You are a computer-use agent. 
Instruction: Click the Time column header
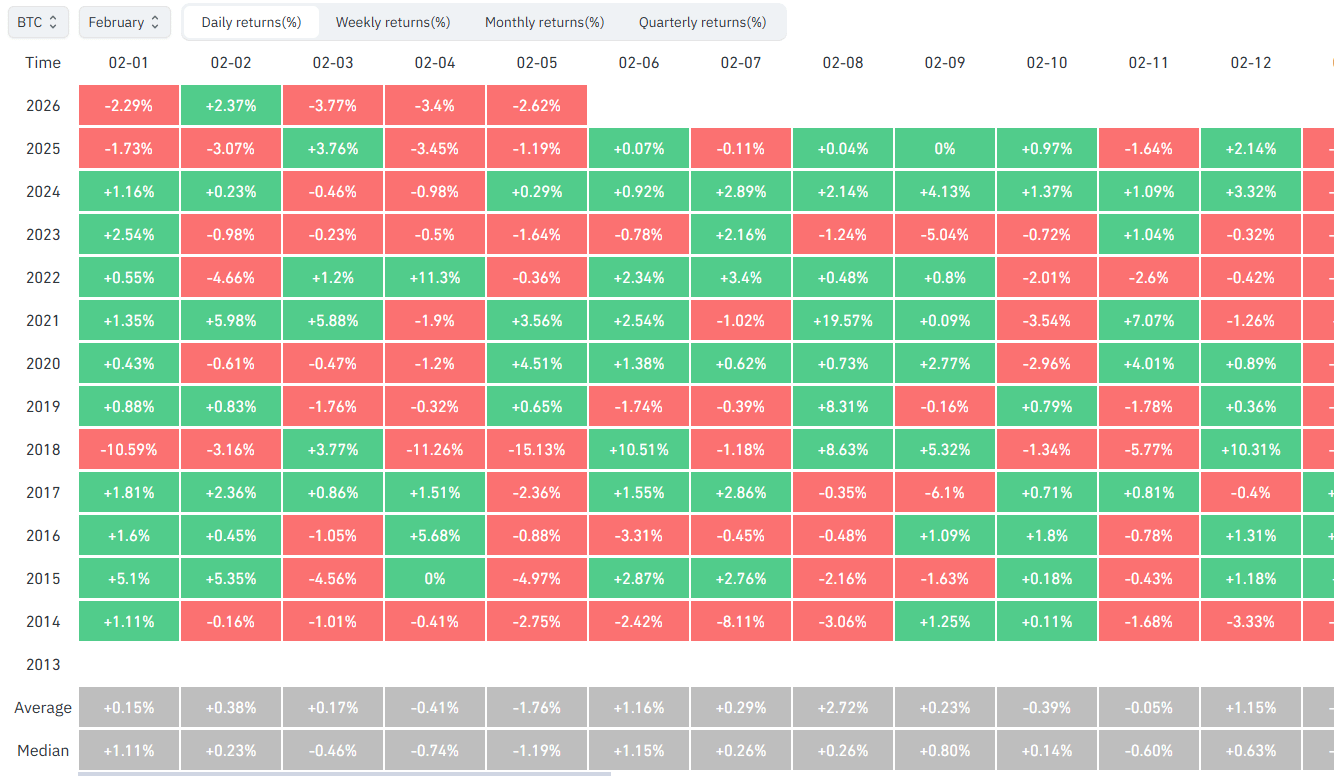[x=43, y=63]
